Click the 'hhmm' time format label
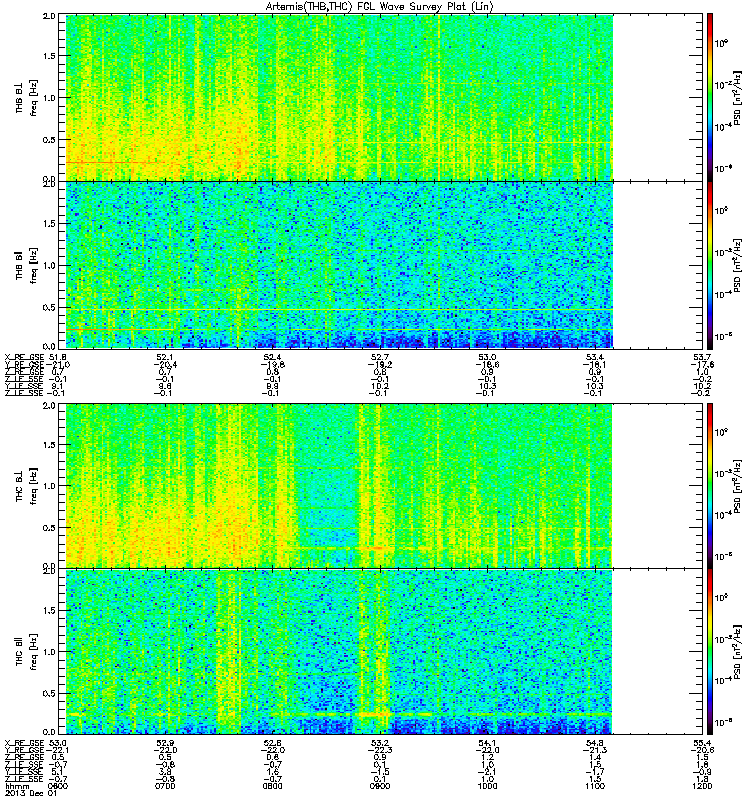Viewport: 750px width, 800px height. [15, 786]
